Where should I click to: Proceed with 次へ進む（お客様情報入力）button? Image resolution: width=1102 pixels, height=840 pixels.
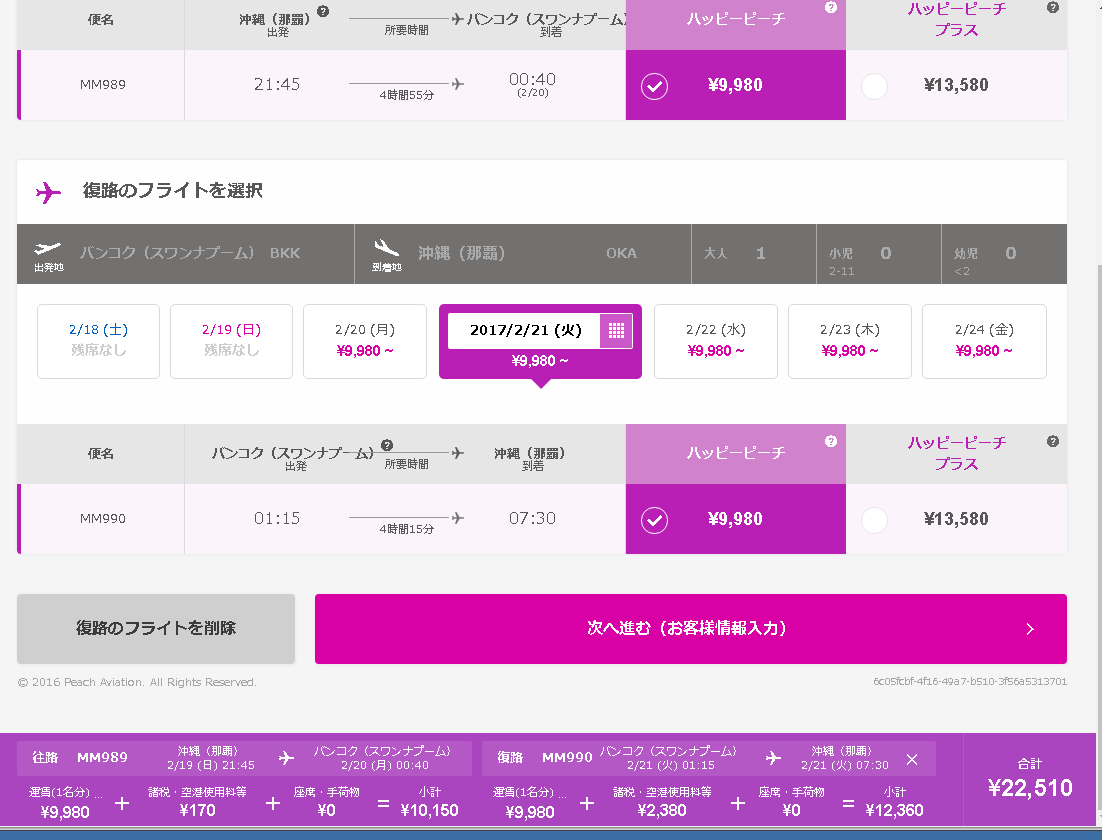(x=691, y=628)
